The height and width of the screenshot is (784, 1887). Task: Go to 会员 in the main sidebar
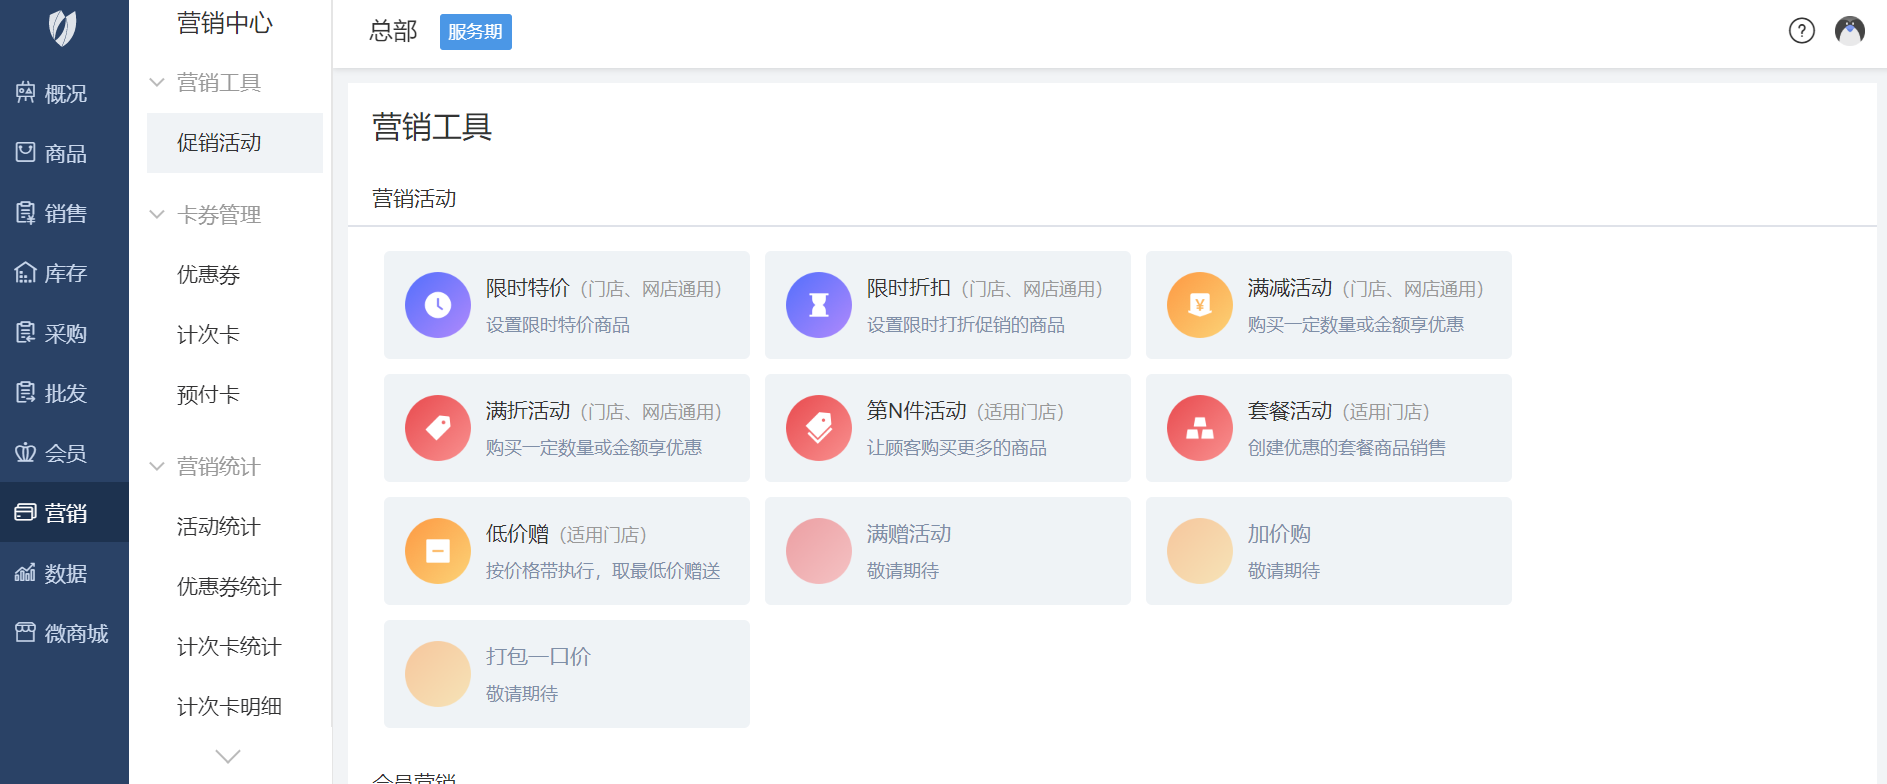[x=64, y=453]
